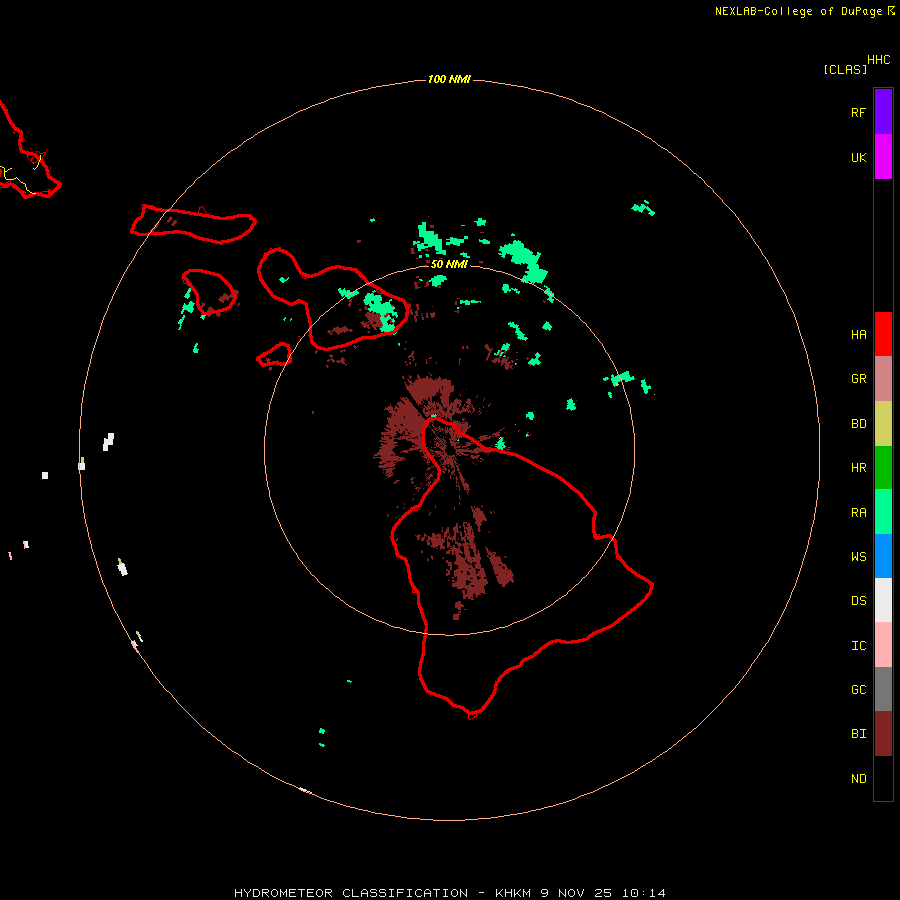
Task: Click the Hydrometeor Classification KHKM caption
Action: pos(450,893)
